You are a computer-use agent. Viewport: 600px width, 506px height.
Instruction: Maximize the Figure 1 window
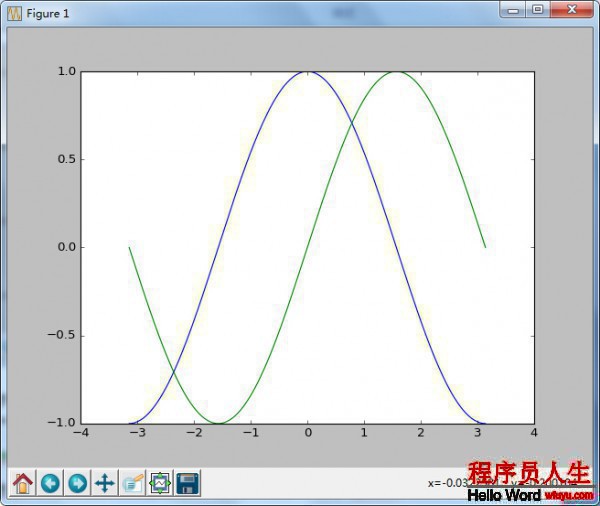[538, 10]
